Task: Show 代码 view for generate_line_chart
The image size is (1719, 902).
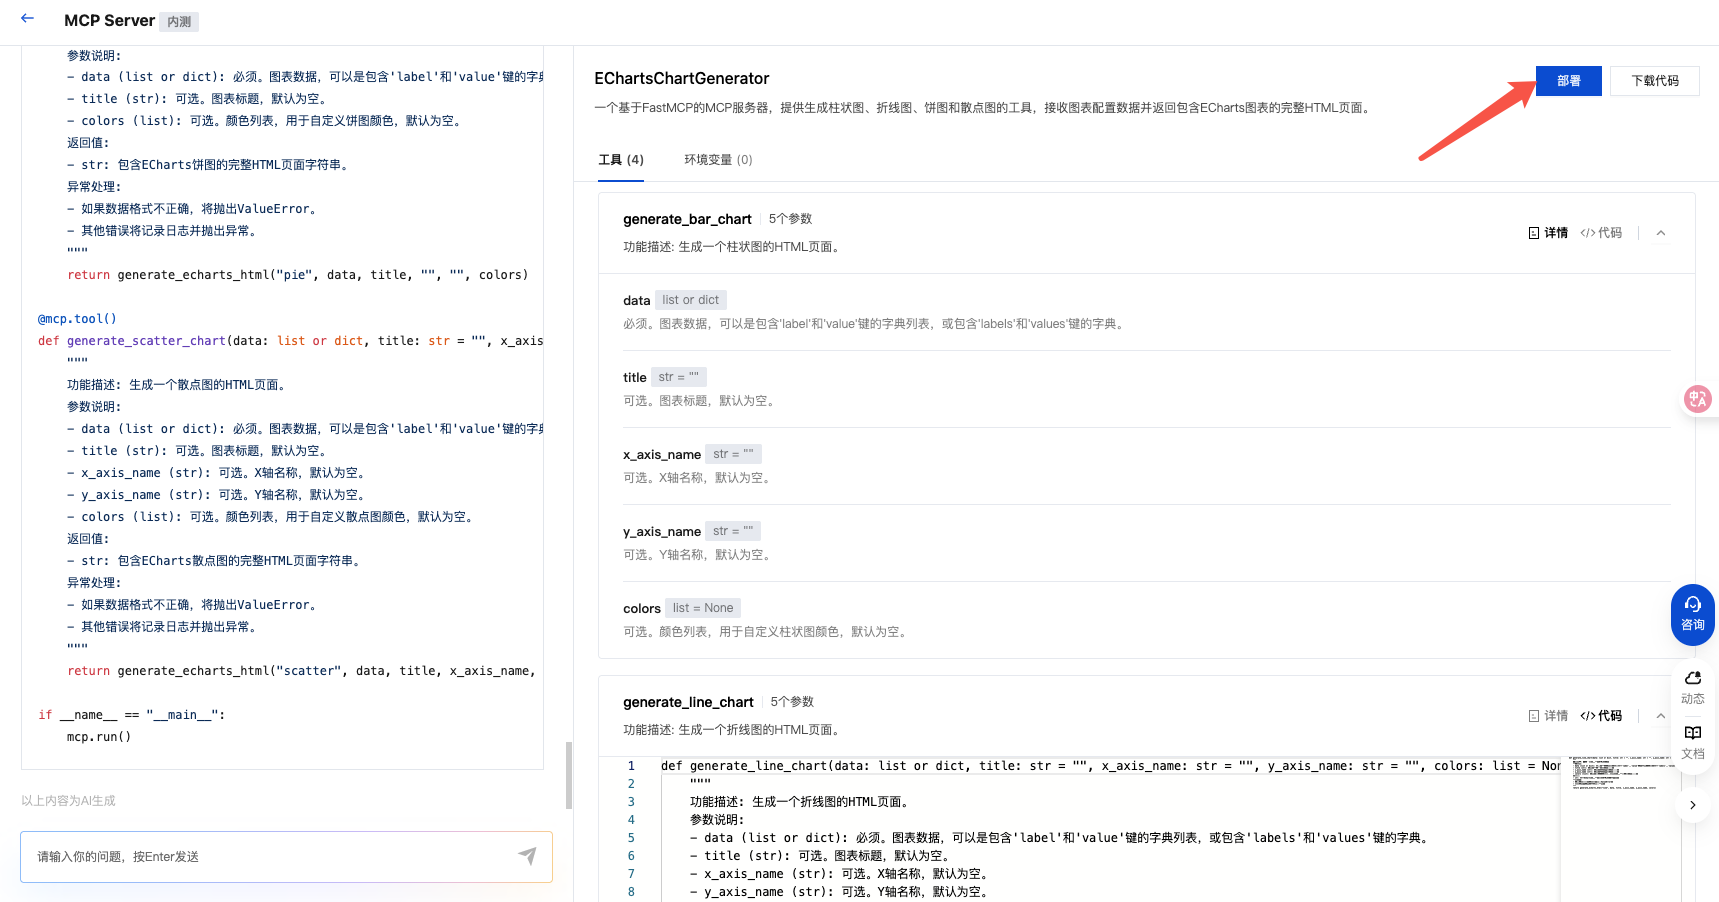Action: pyautogui.click(x=1601, y=716)
